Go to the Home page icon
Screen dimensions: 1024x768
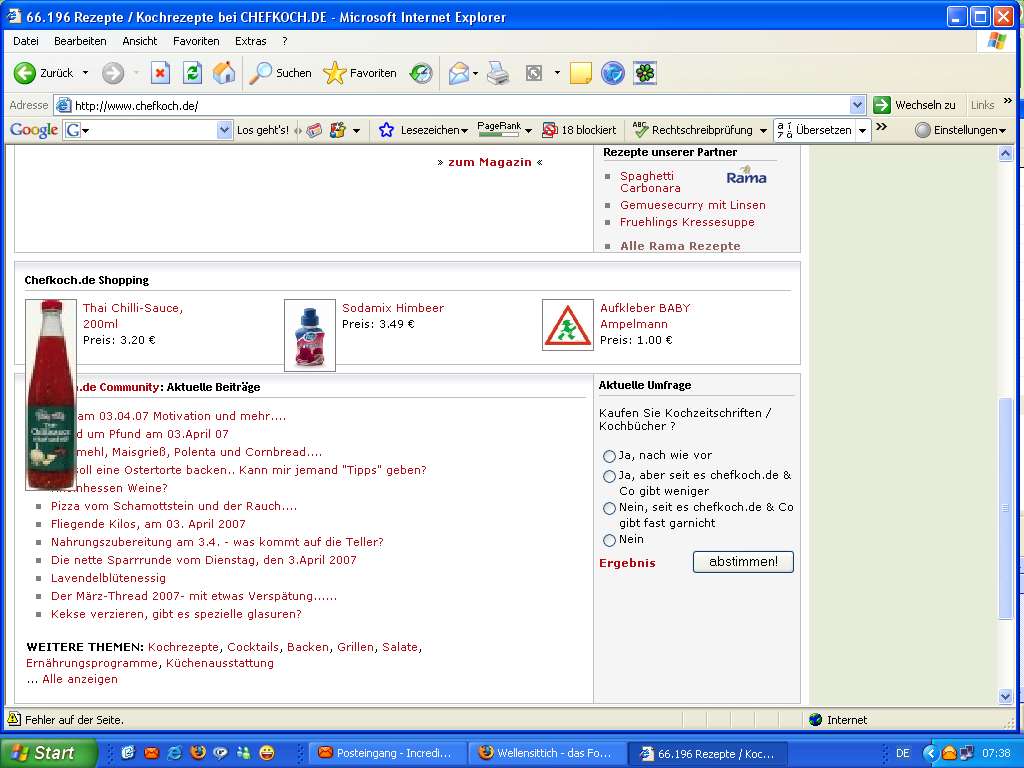[x=224, y=73]
